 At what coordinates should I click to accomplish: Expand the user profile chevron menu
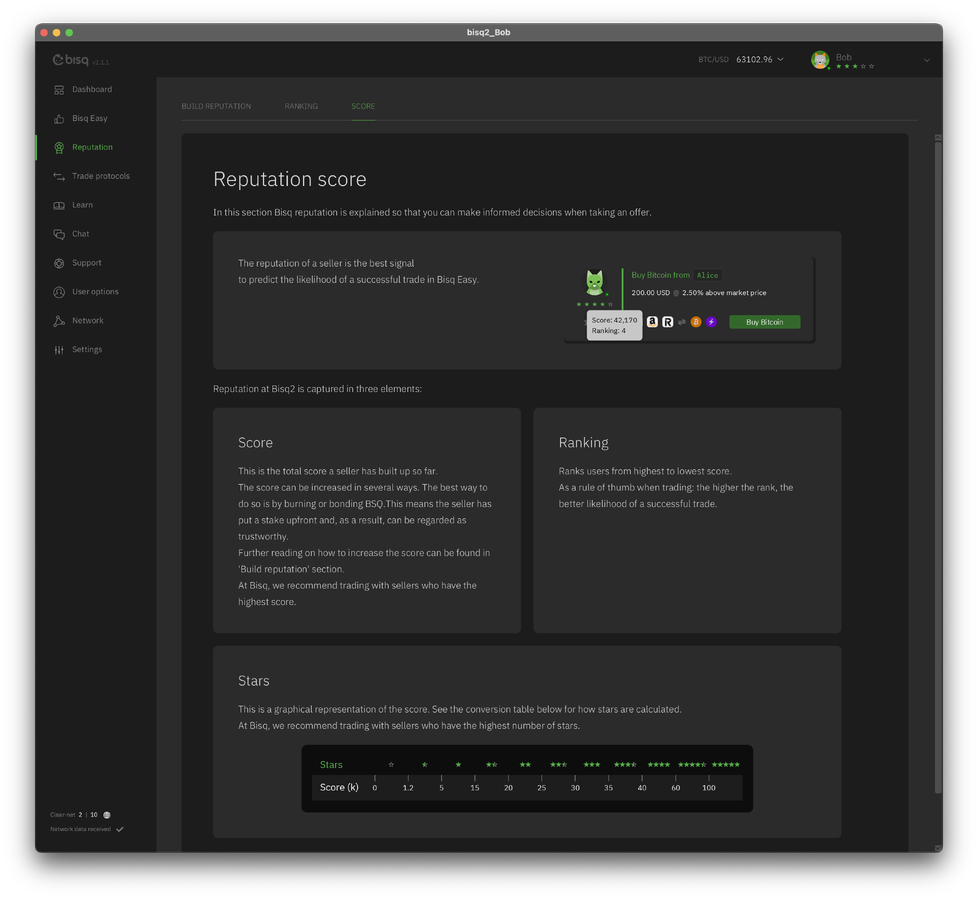pos(926,60)
